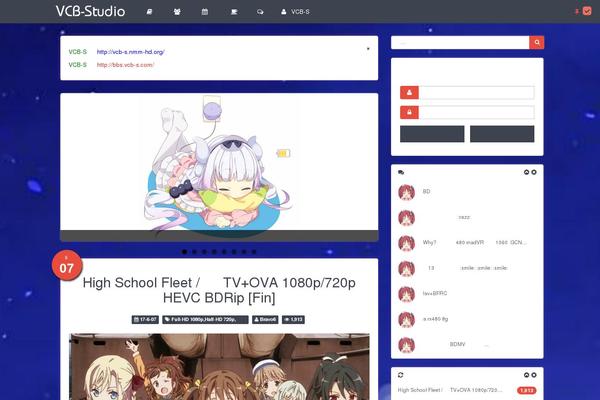Click the left dark button in the login panel
Image resolution: width=600 pixels, height=400 pixels.
(x=432, y=134)
